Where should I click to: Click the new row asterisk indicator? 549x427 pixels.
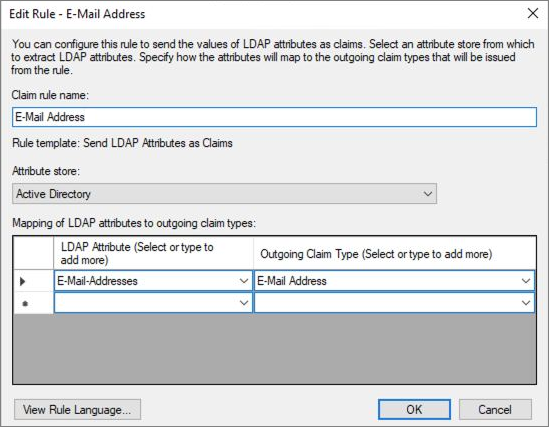coord(25,303)
